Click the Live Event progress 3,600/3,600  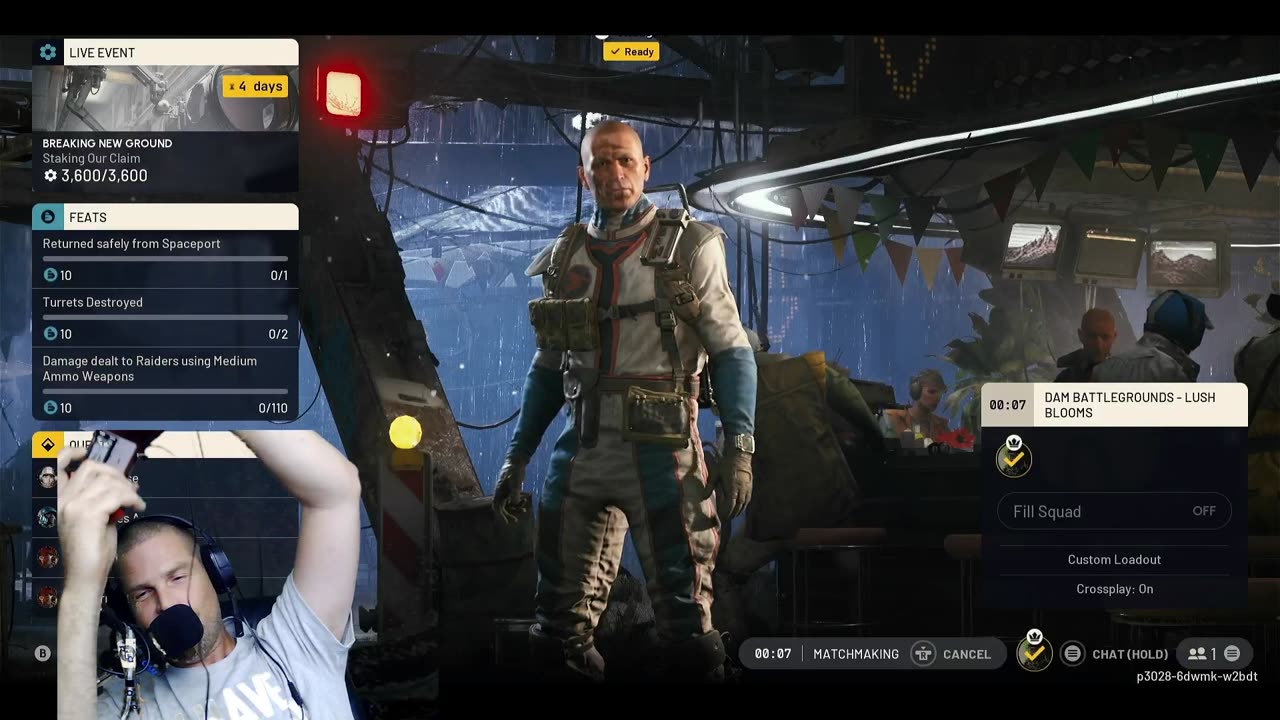[104, 176]
